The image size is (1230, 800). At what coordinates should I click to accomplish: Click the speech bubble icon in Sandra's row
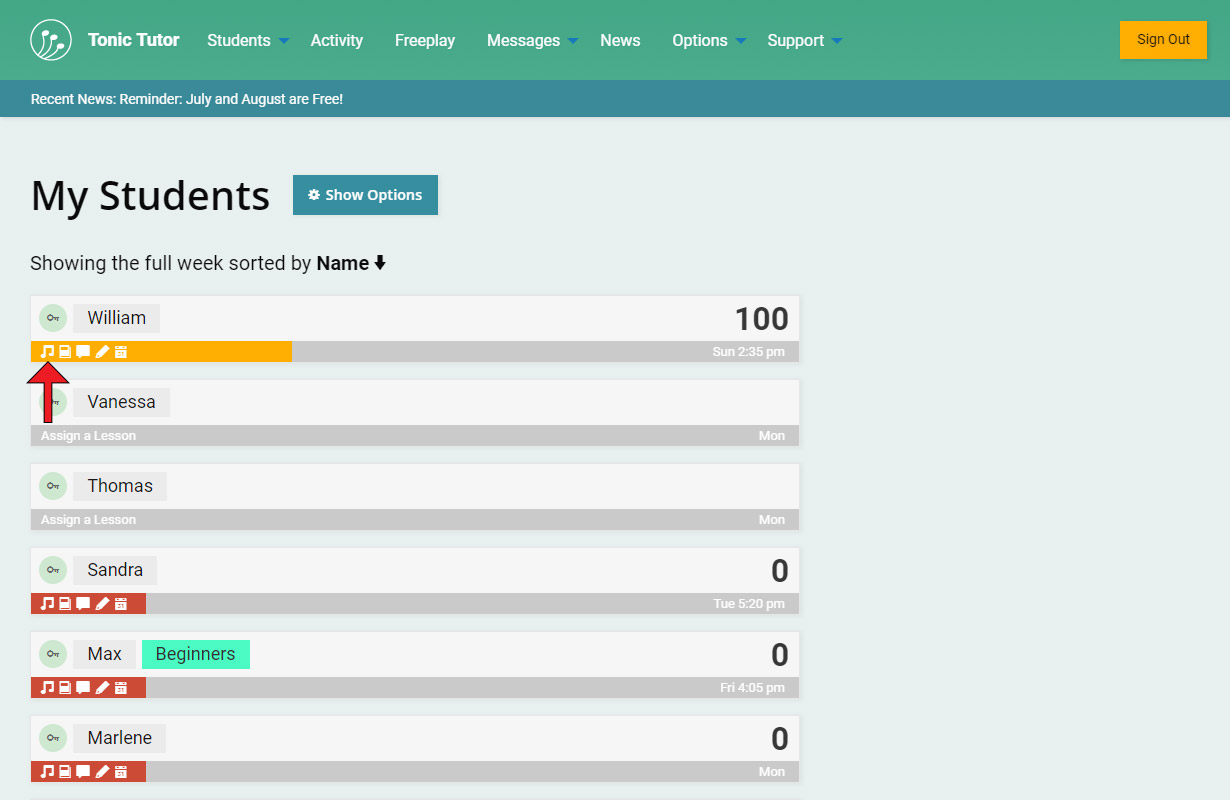pyautogui.click(x=83, y=604)
